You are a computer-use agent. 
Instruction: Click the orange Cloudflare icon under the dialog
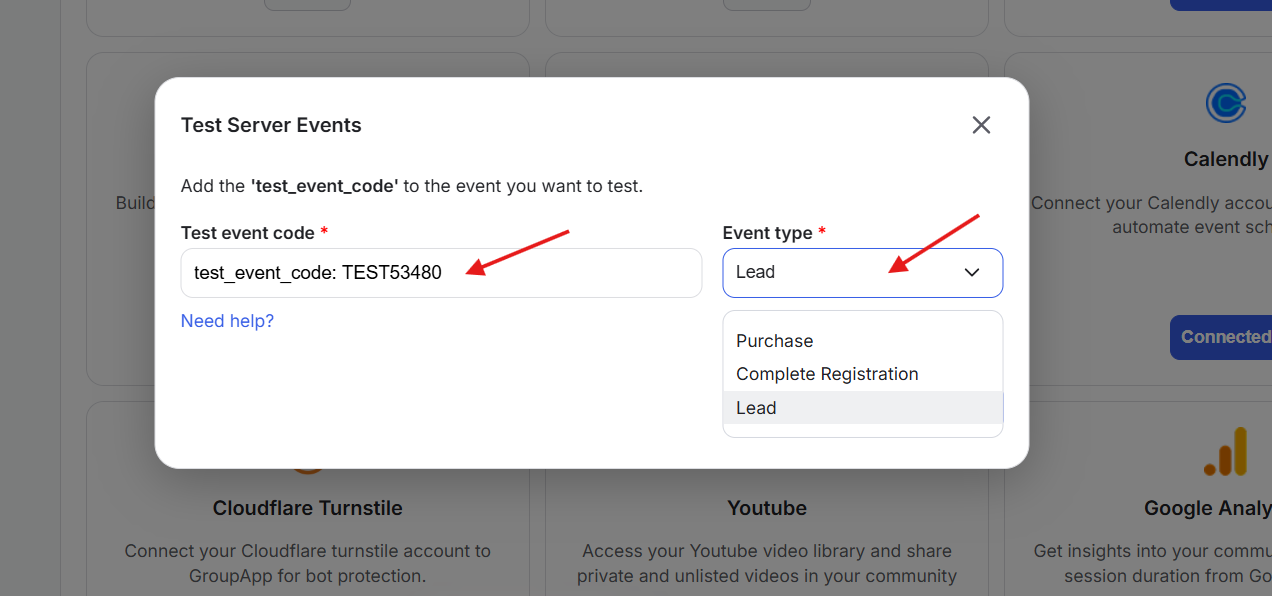(x=307, y=469)
